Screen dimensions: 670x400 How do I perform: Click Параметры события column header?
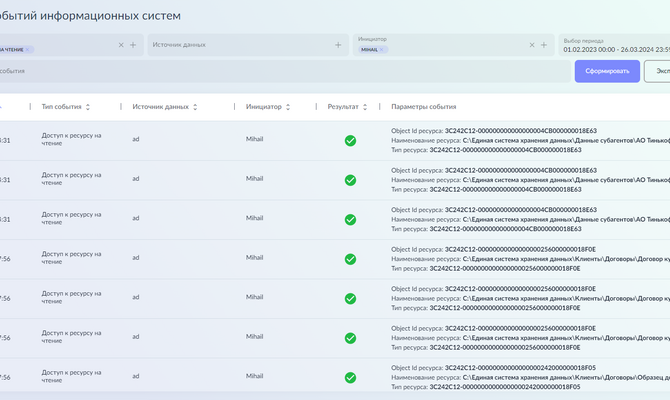423,107
